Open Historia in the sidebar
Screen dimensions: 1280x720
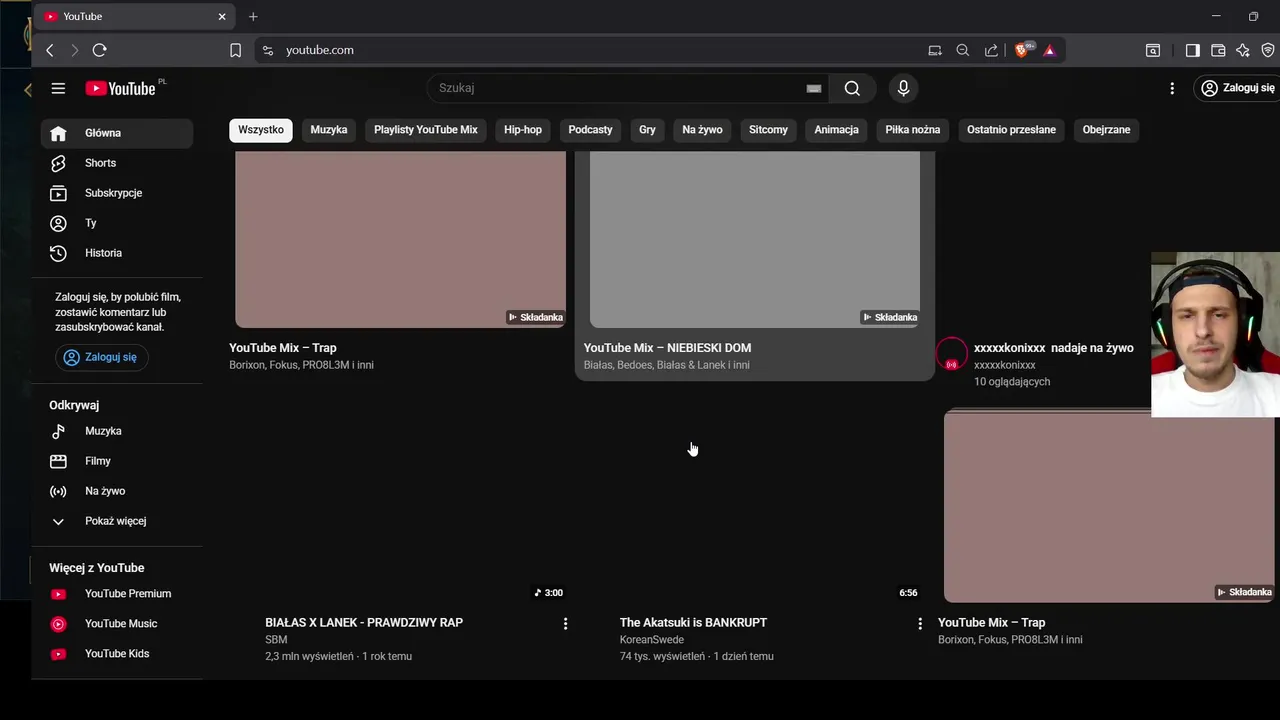tap(117, 253)
